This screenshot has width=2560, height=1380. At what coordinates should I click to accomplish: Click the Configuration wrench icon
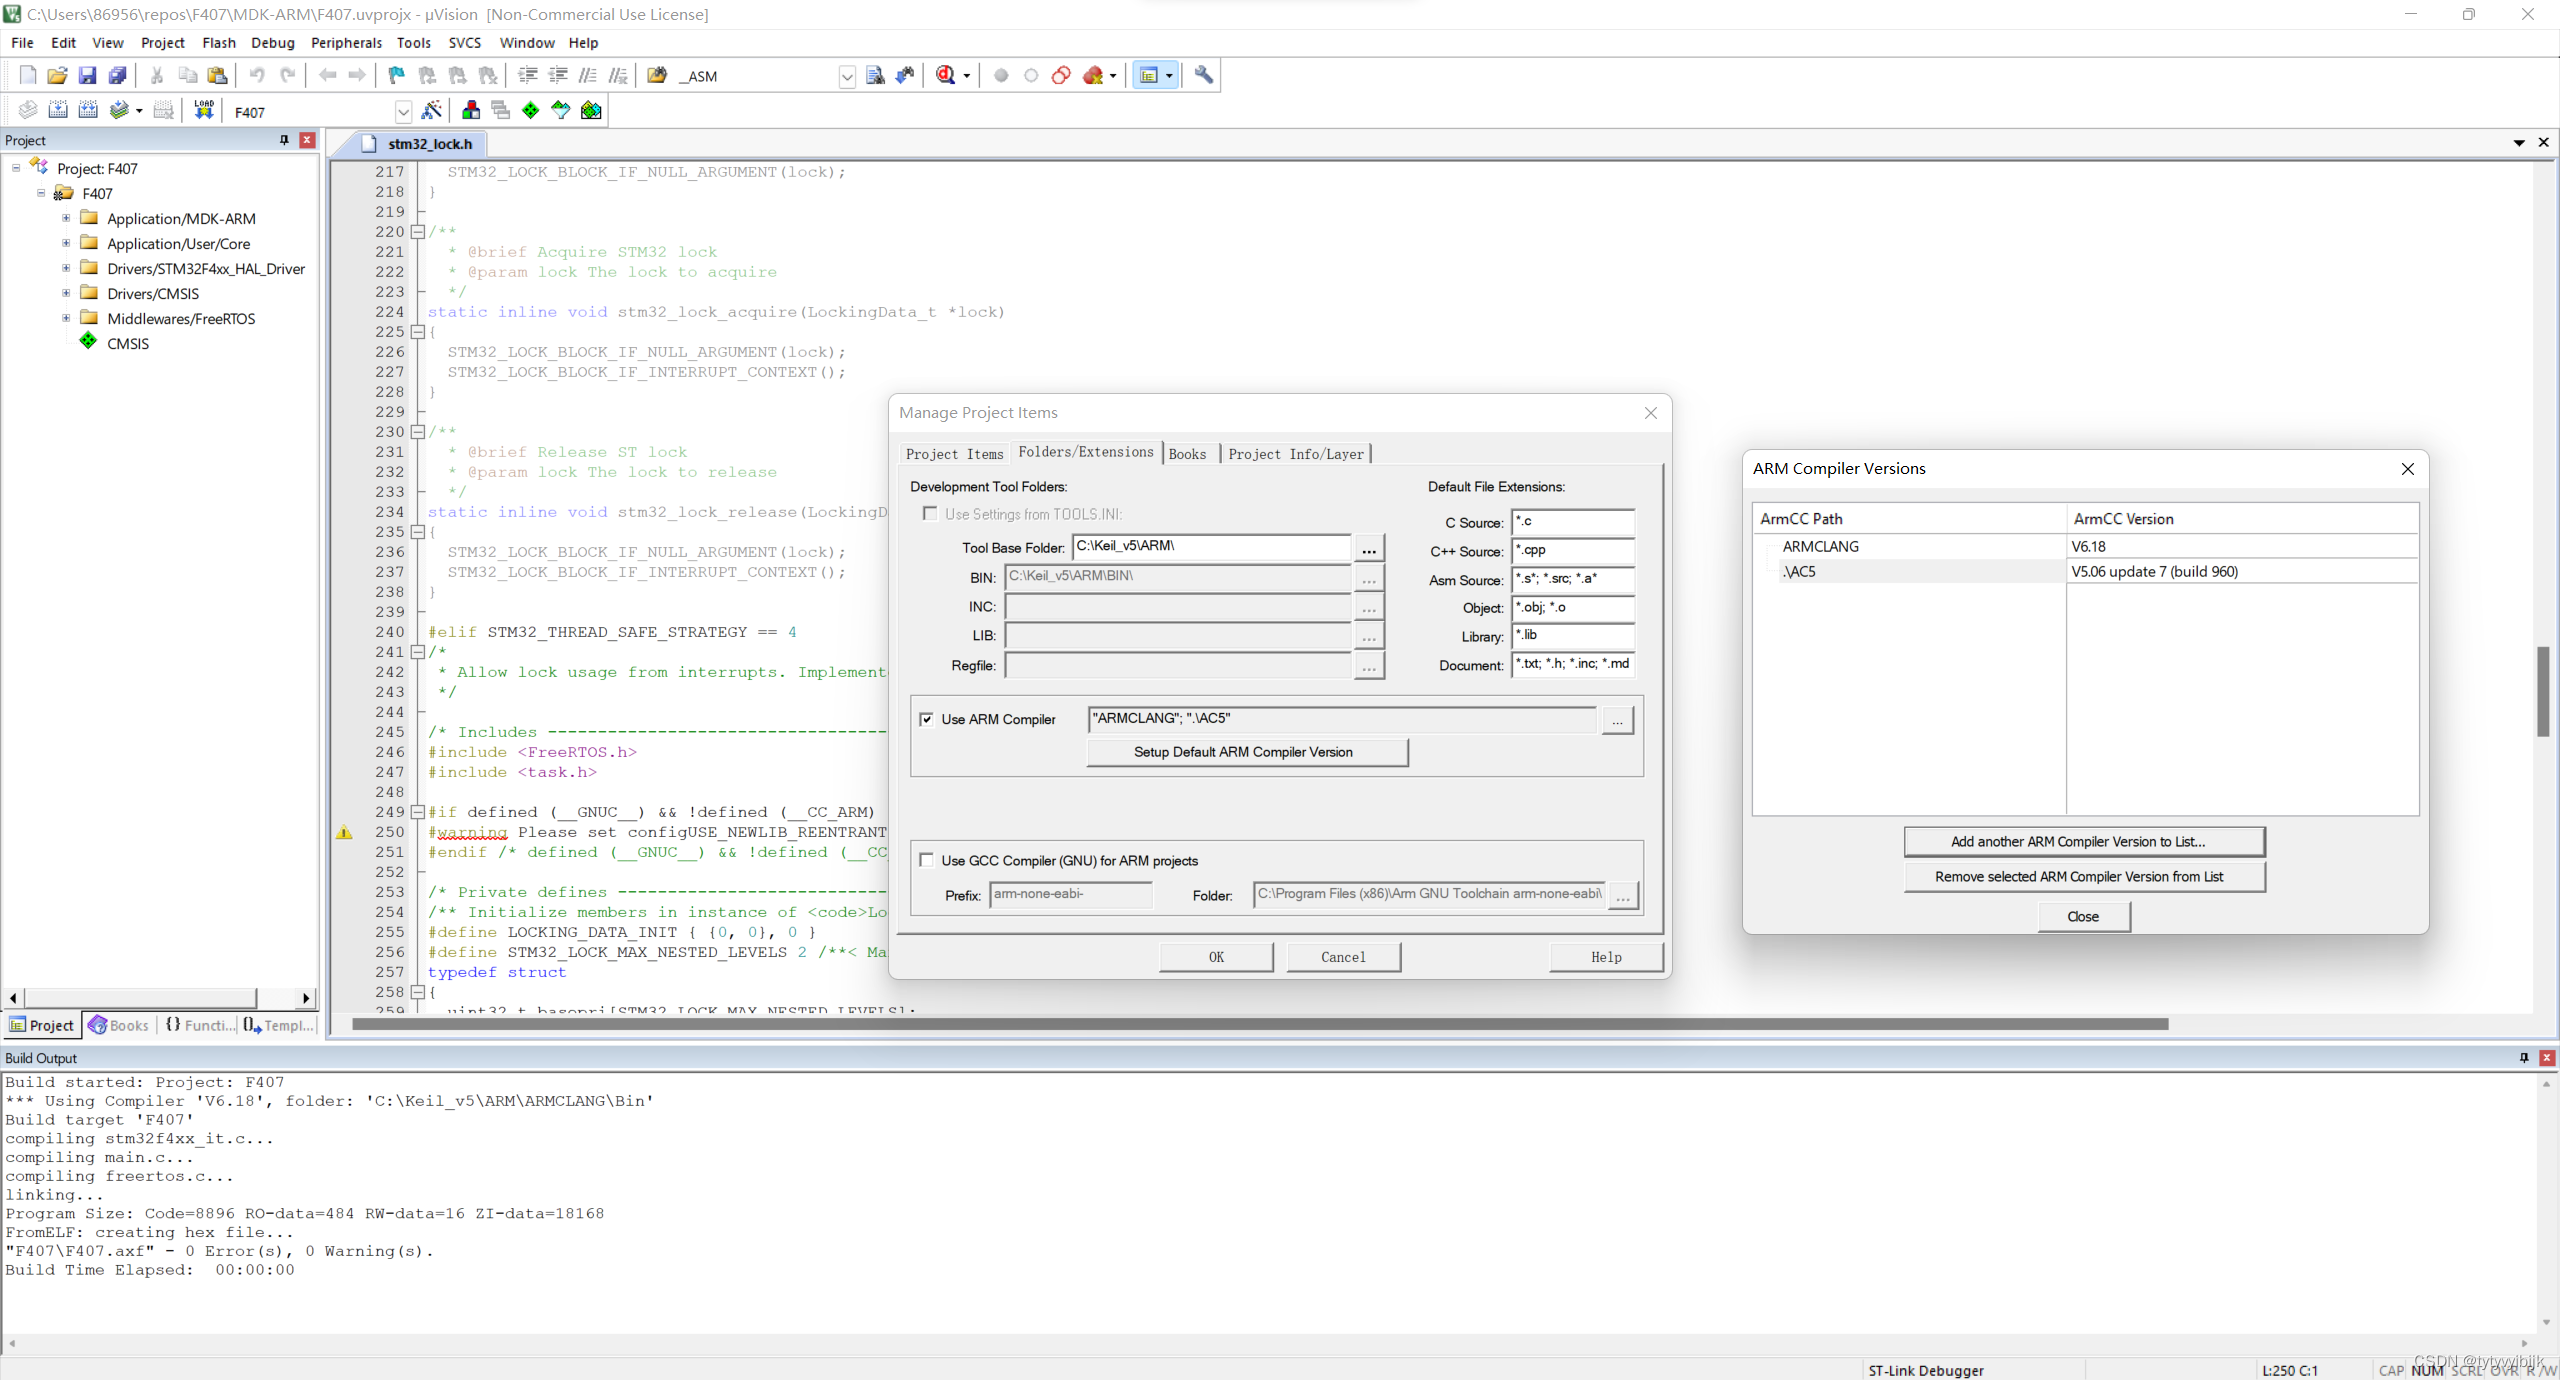click(x=1204, y=75)
